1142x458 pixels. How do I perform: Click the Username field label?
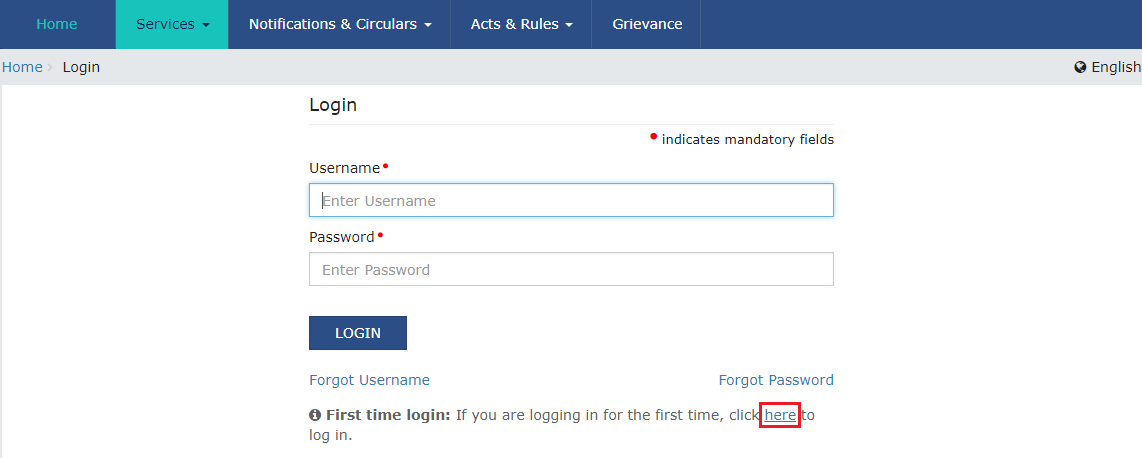pos(344,168)
